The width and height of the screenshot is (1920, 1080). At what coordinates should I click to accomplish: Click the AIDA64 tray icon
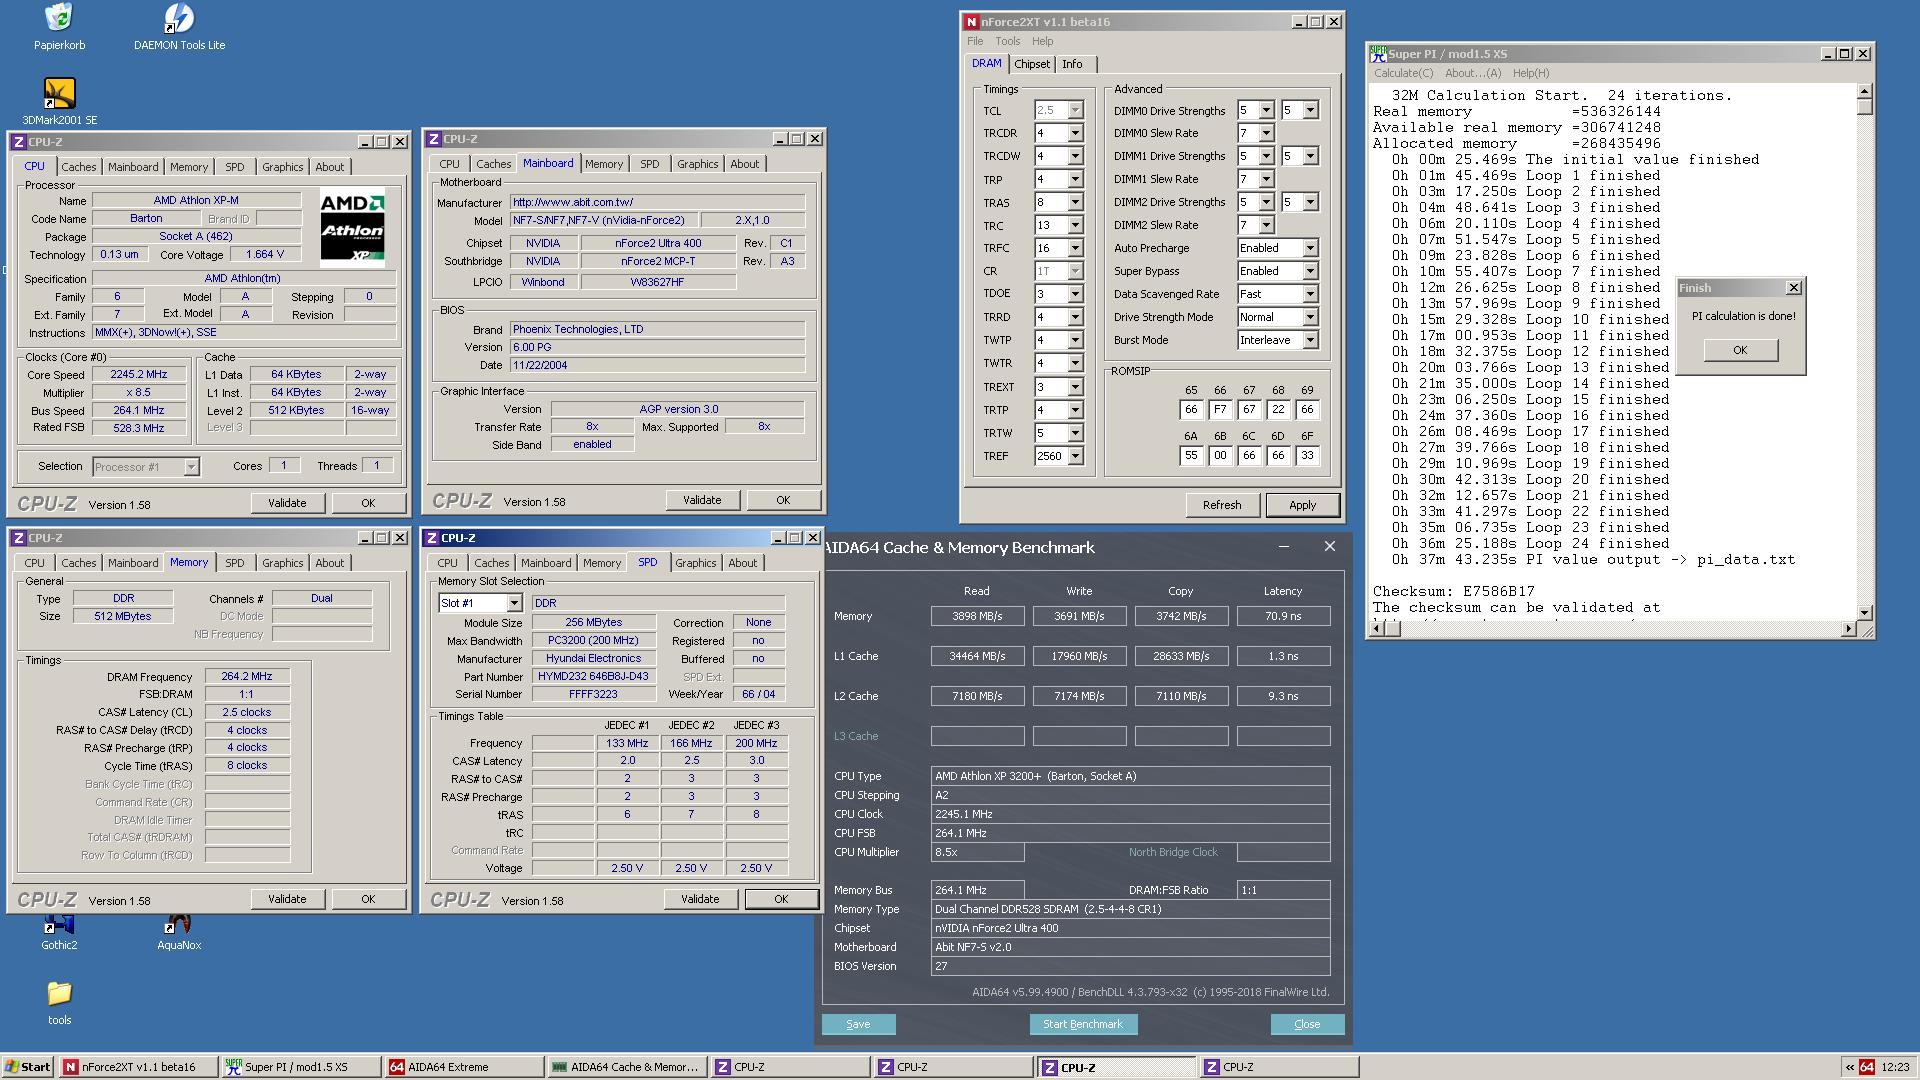pyautogui.click(x=1866, y=1067)
